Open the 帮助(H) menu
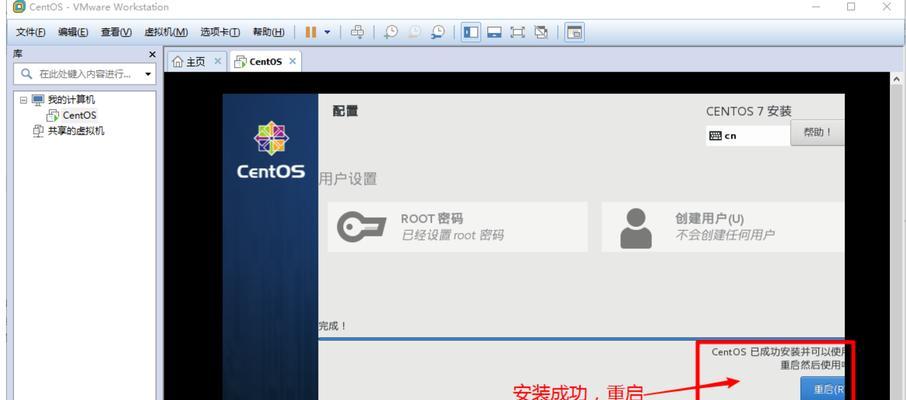Screen dimensions: 906x400 point(269,32)
